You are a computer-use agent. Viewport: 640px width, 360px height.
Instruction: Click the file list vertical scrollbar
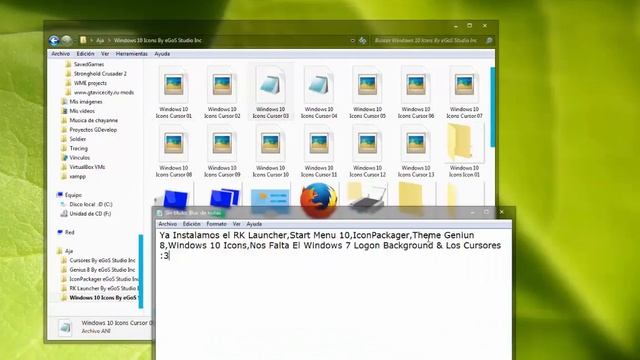tap(492, 107)
